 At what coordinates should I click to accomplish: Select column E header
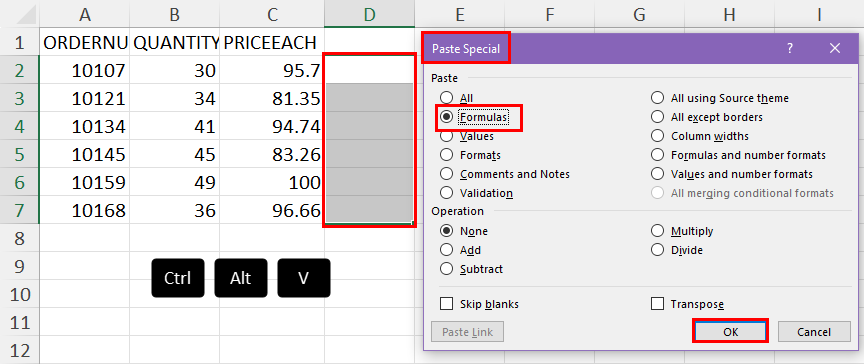(459, 15)
